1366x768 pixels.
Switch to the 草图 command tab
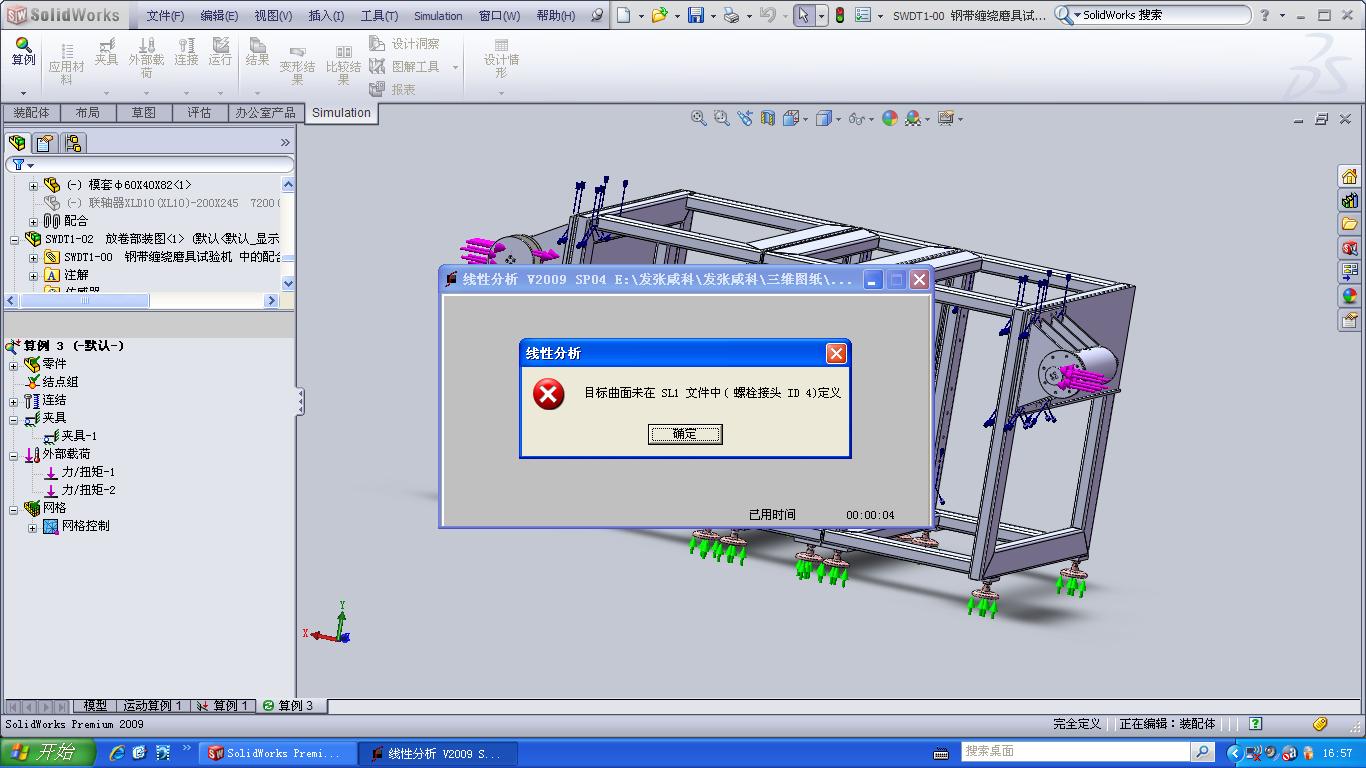[144, 113]
